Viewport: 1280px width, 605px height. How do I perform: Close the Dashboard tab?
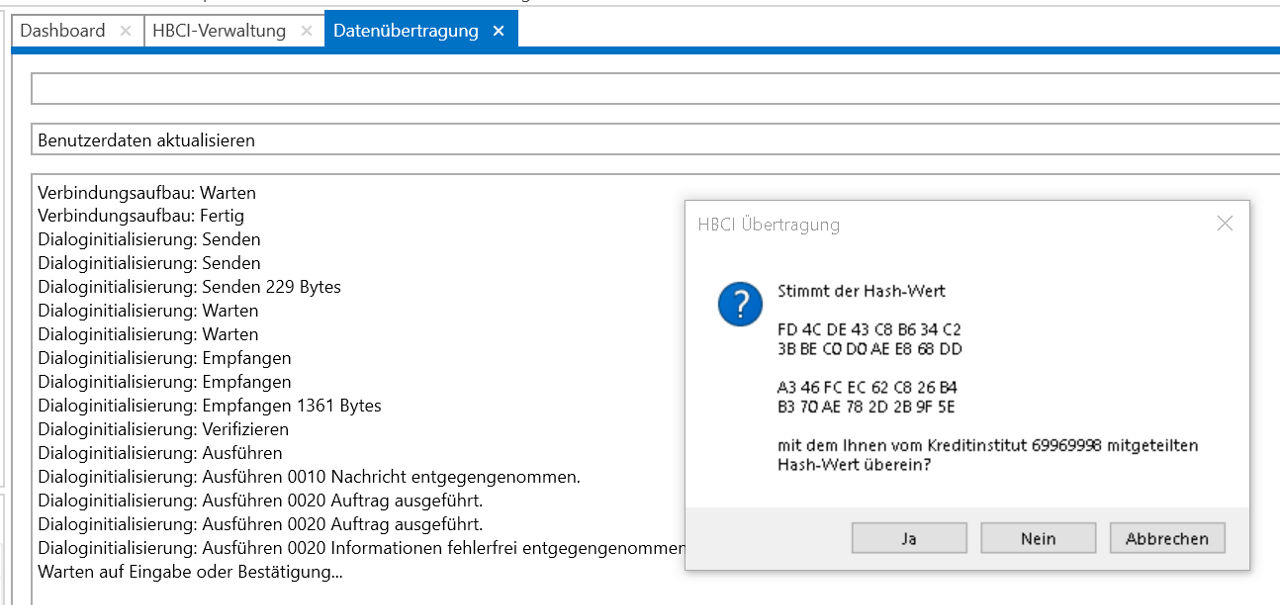pos(125,31)
